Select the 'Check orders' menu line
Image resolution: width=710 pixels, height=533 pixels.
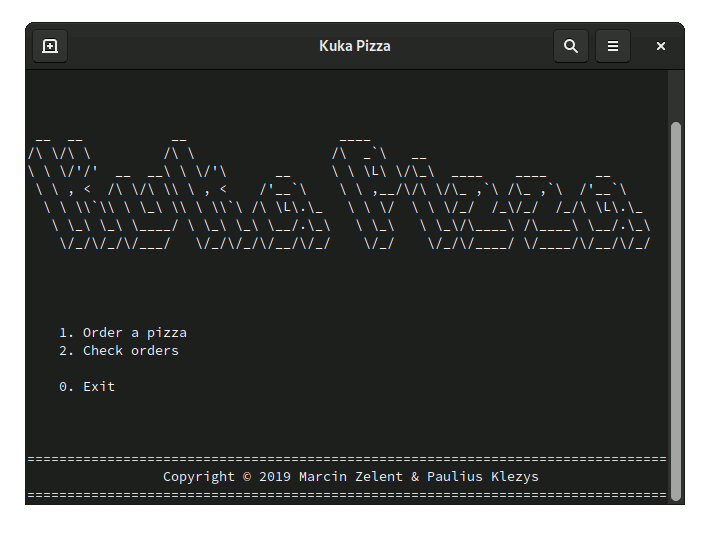coord(130,350)
